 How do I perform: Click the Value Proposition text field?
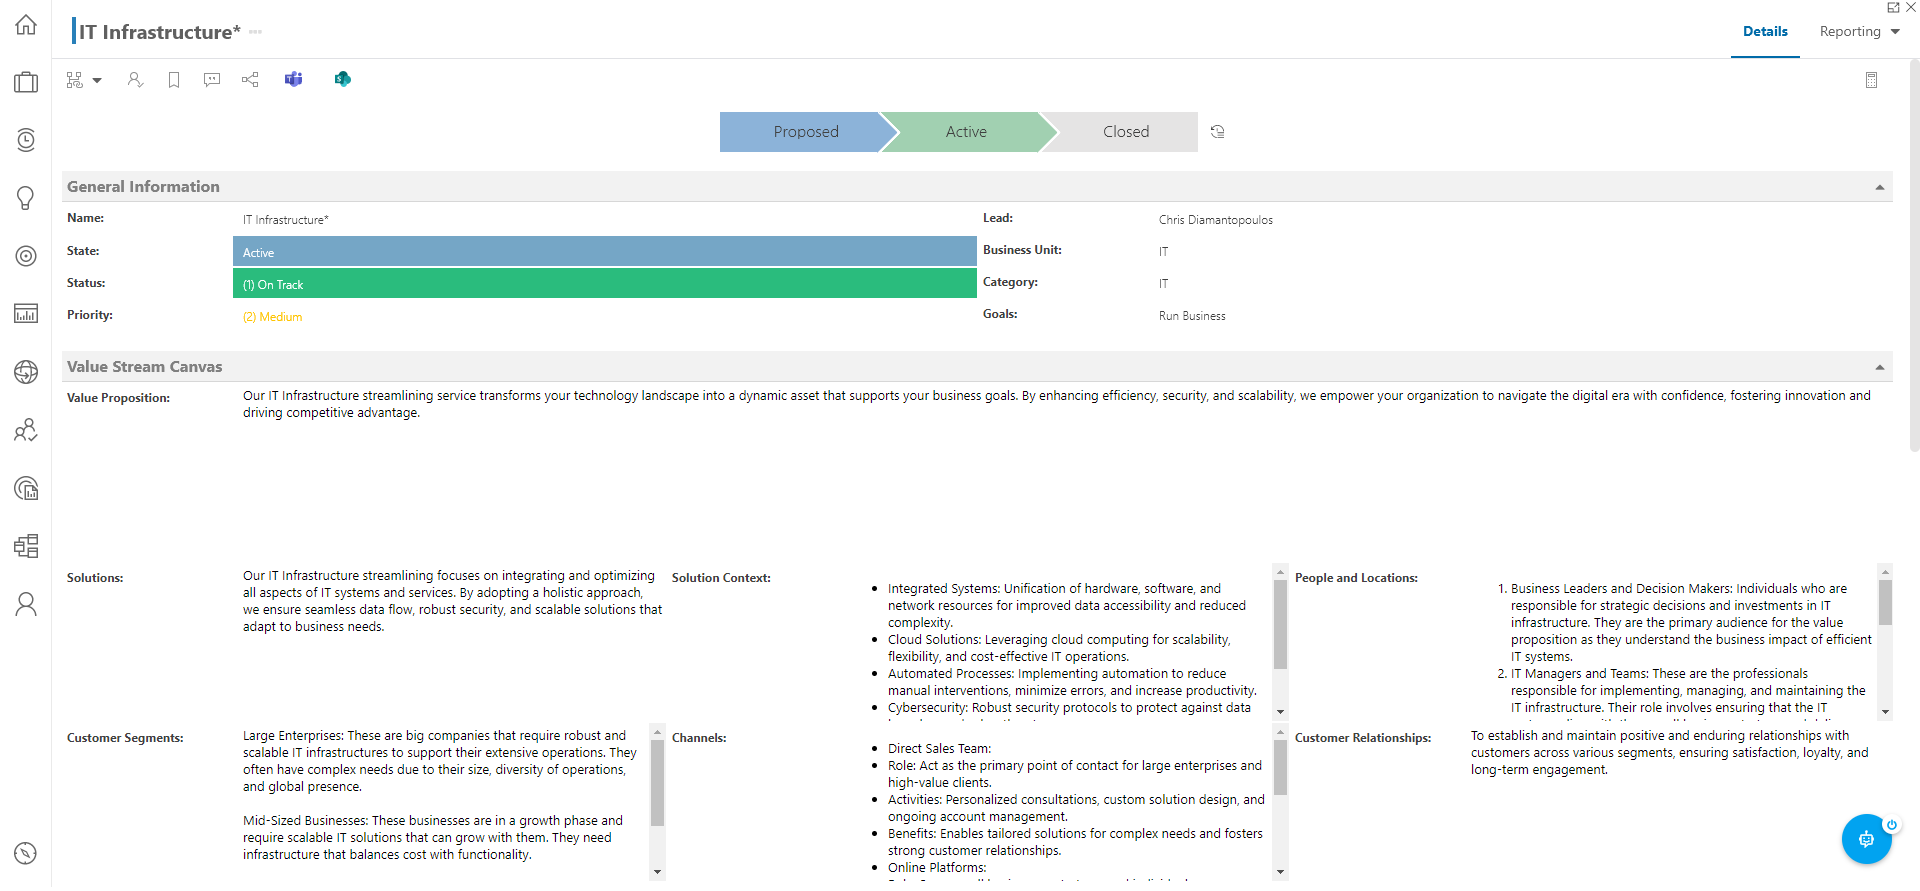point(1058,404)
